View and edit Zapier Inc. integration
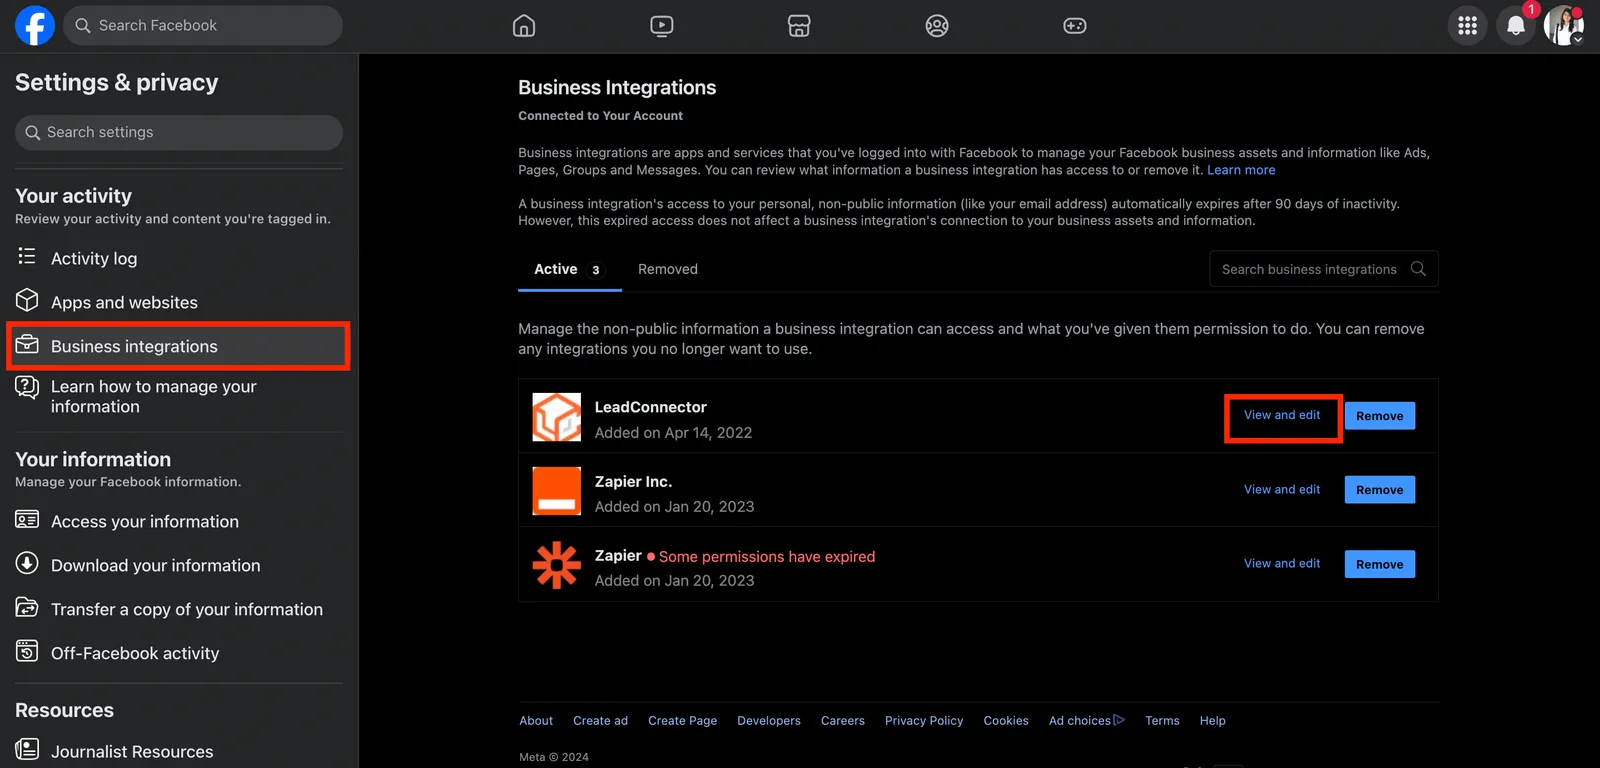The height and width of the screenshot is (768, 1600). pyautogui.click(x=1282, y=490)
